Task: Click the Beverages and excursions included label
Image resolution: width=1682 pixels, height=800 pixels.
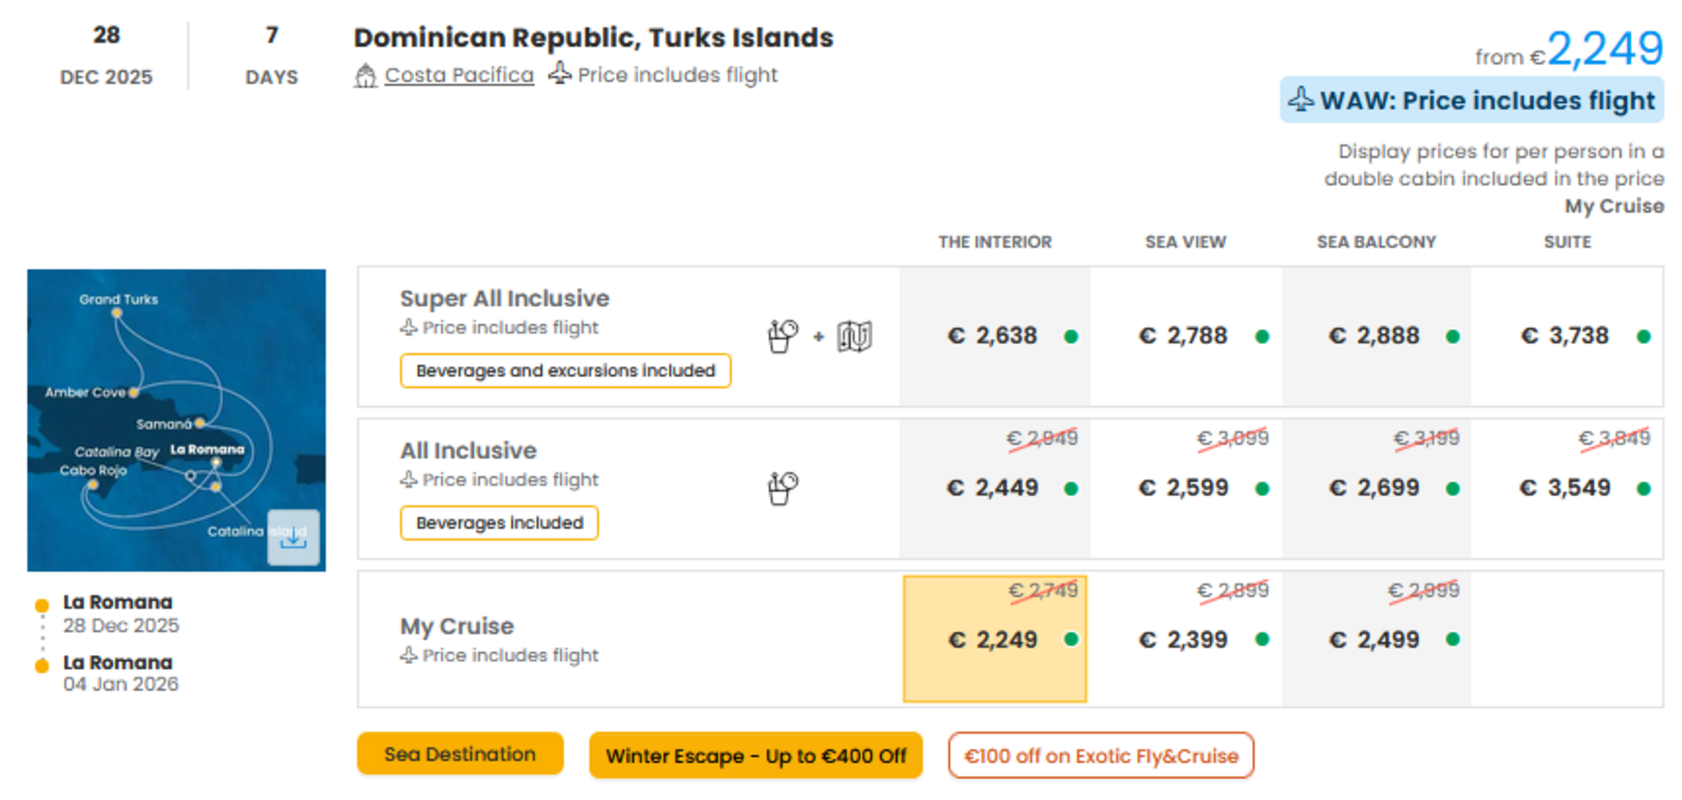Action: [x=566, y=371]
